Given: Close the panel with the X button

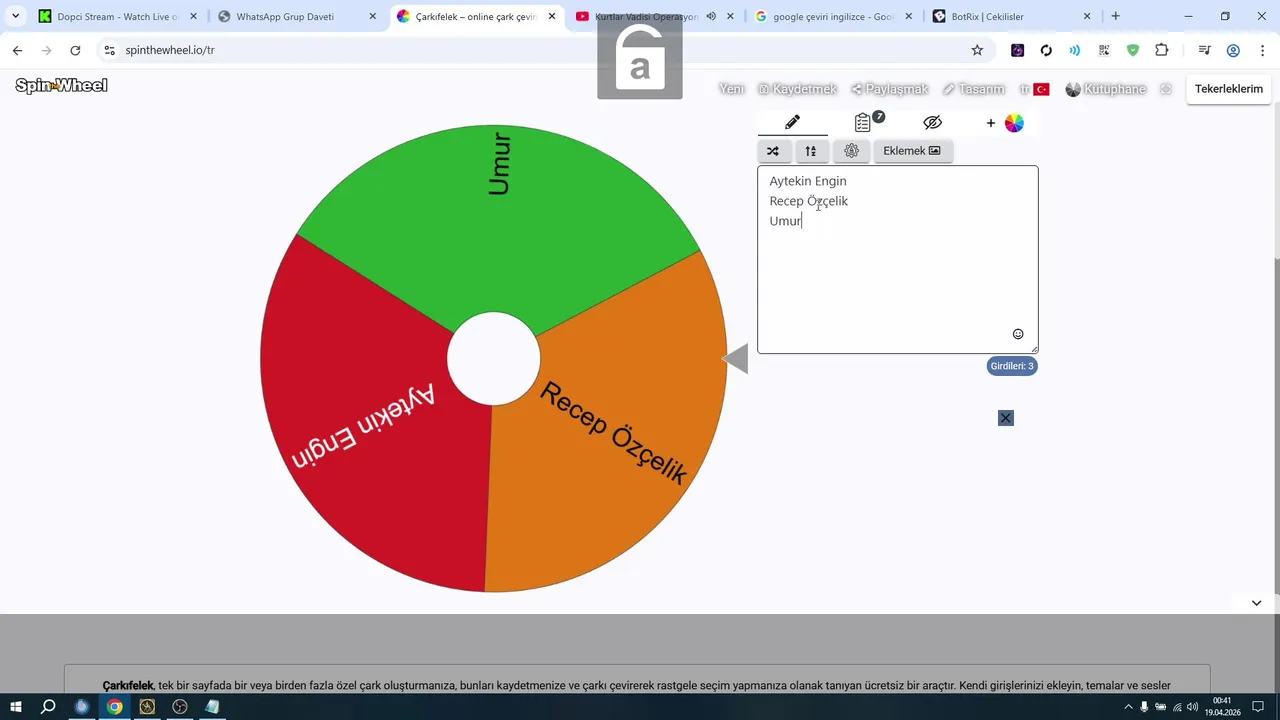Looking at the screenshot, I should (x=1006, y=418).
